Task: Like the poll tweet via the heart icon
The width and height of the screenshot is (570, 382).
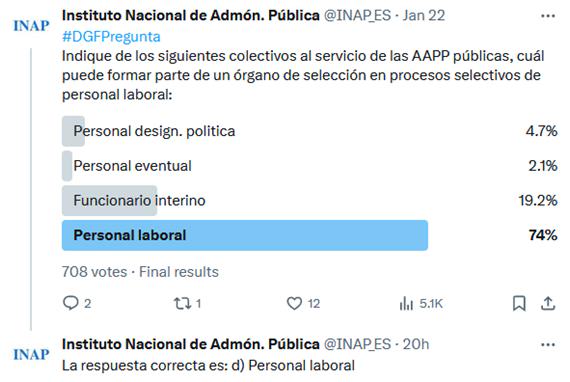Action: [x=294, y=303]
